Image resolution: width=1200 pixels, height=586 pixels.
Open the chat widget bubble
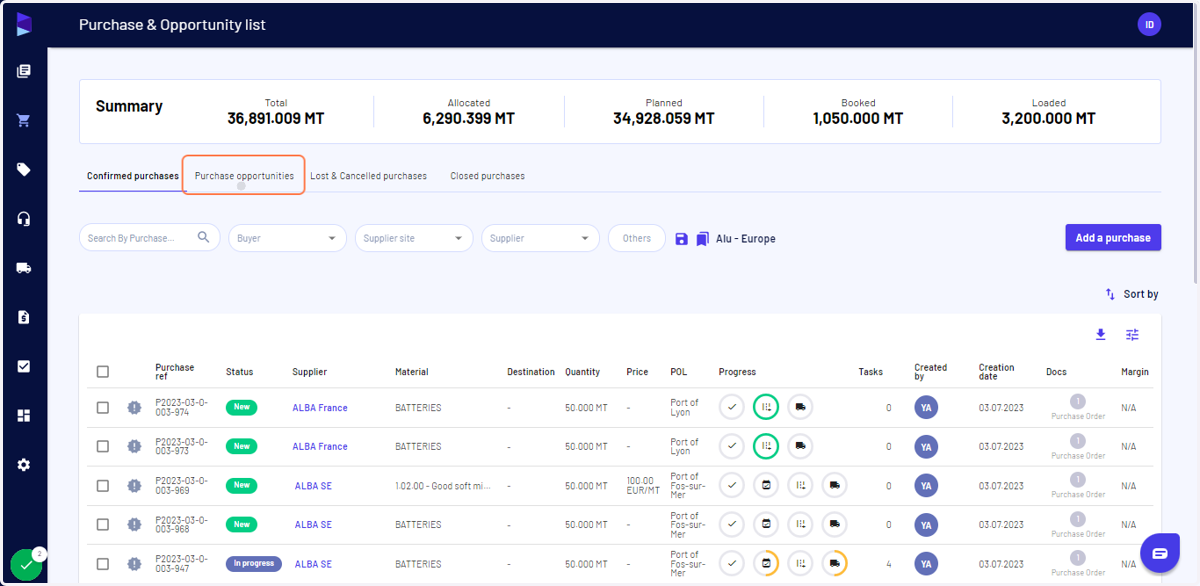(1160, 553)
